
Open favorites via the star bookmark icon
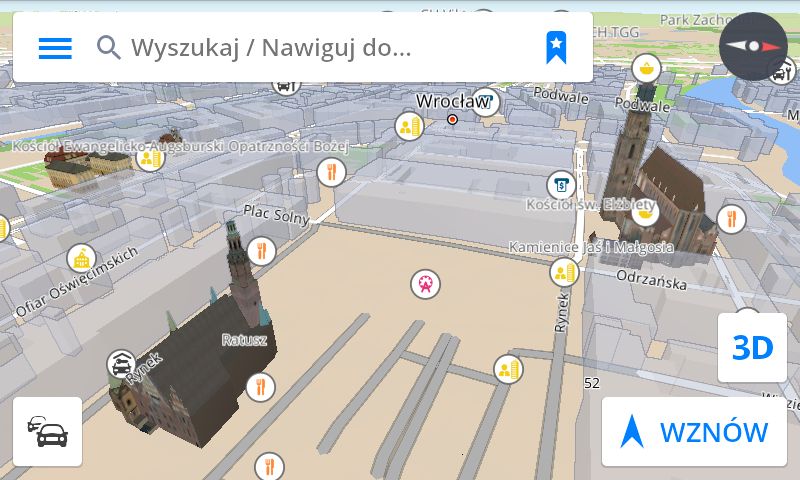click(556, 47)
